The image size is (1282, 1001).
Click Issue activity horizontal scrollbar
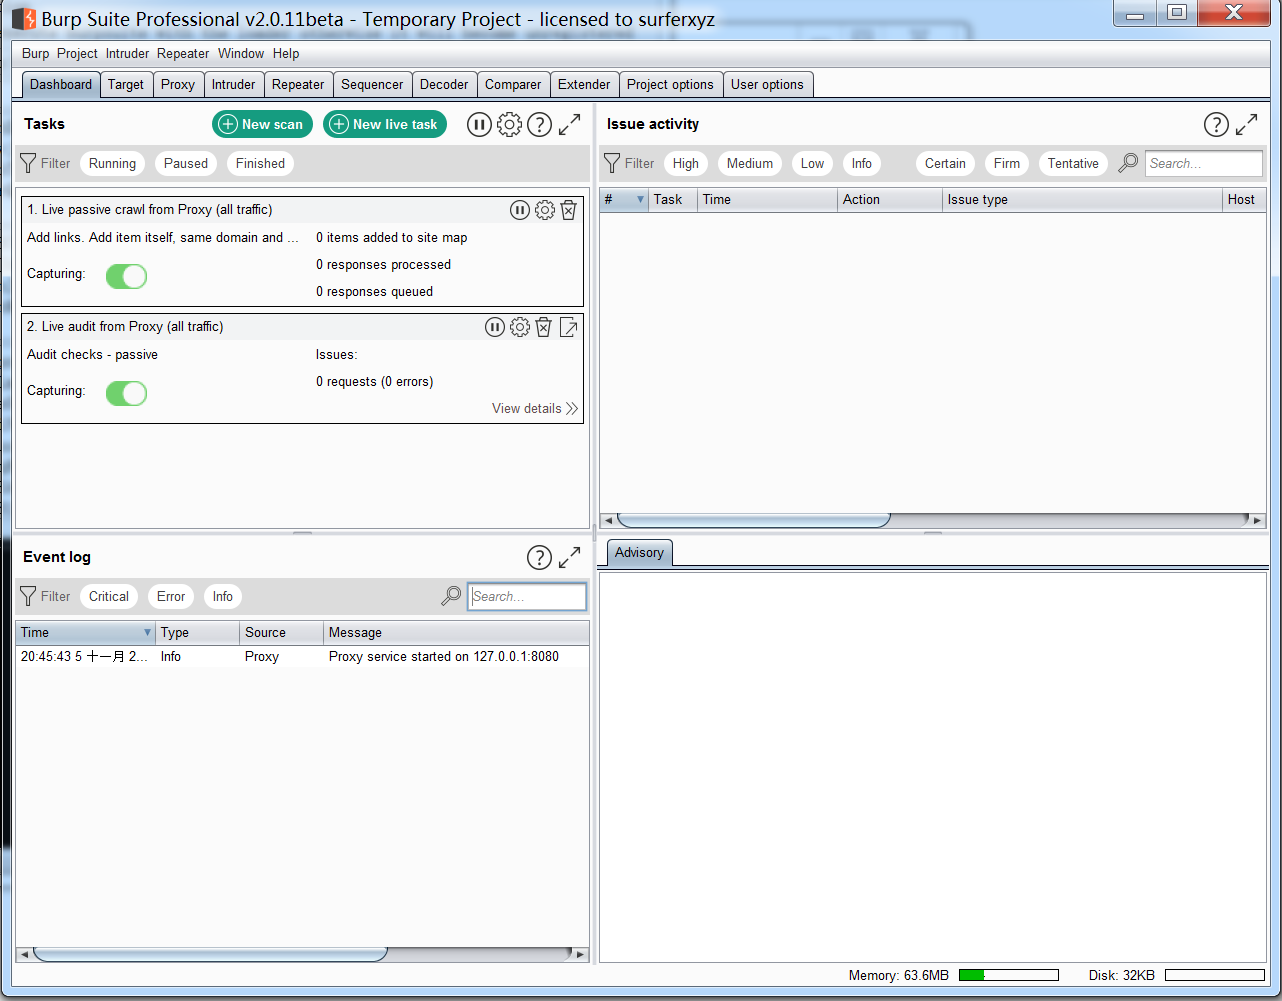[754, 520]
